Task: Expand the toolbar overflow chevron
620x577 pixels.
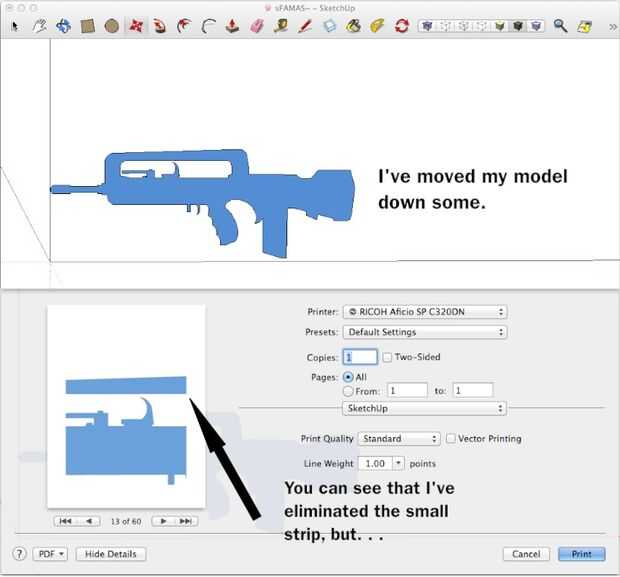Action: [x=612, y=27]
